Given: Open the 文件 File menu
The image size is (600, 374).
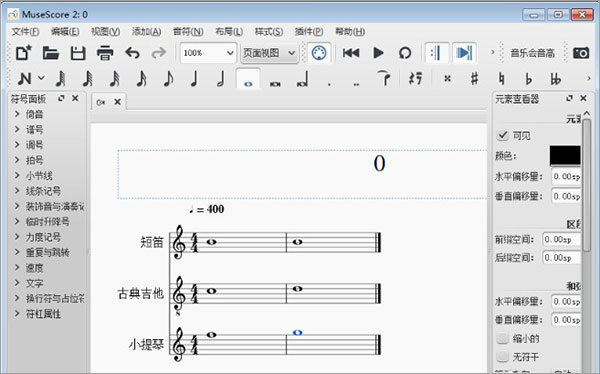Looking at the screenshot, I should pos(25,31).
